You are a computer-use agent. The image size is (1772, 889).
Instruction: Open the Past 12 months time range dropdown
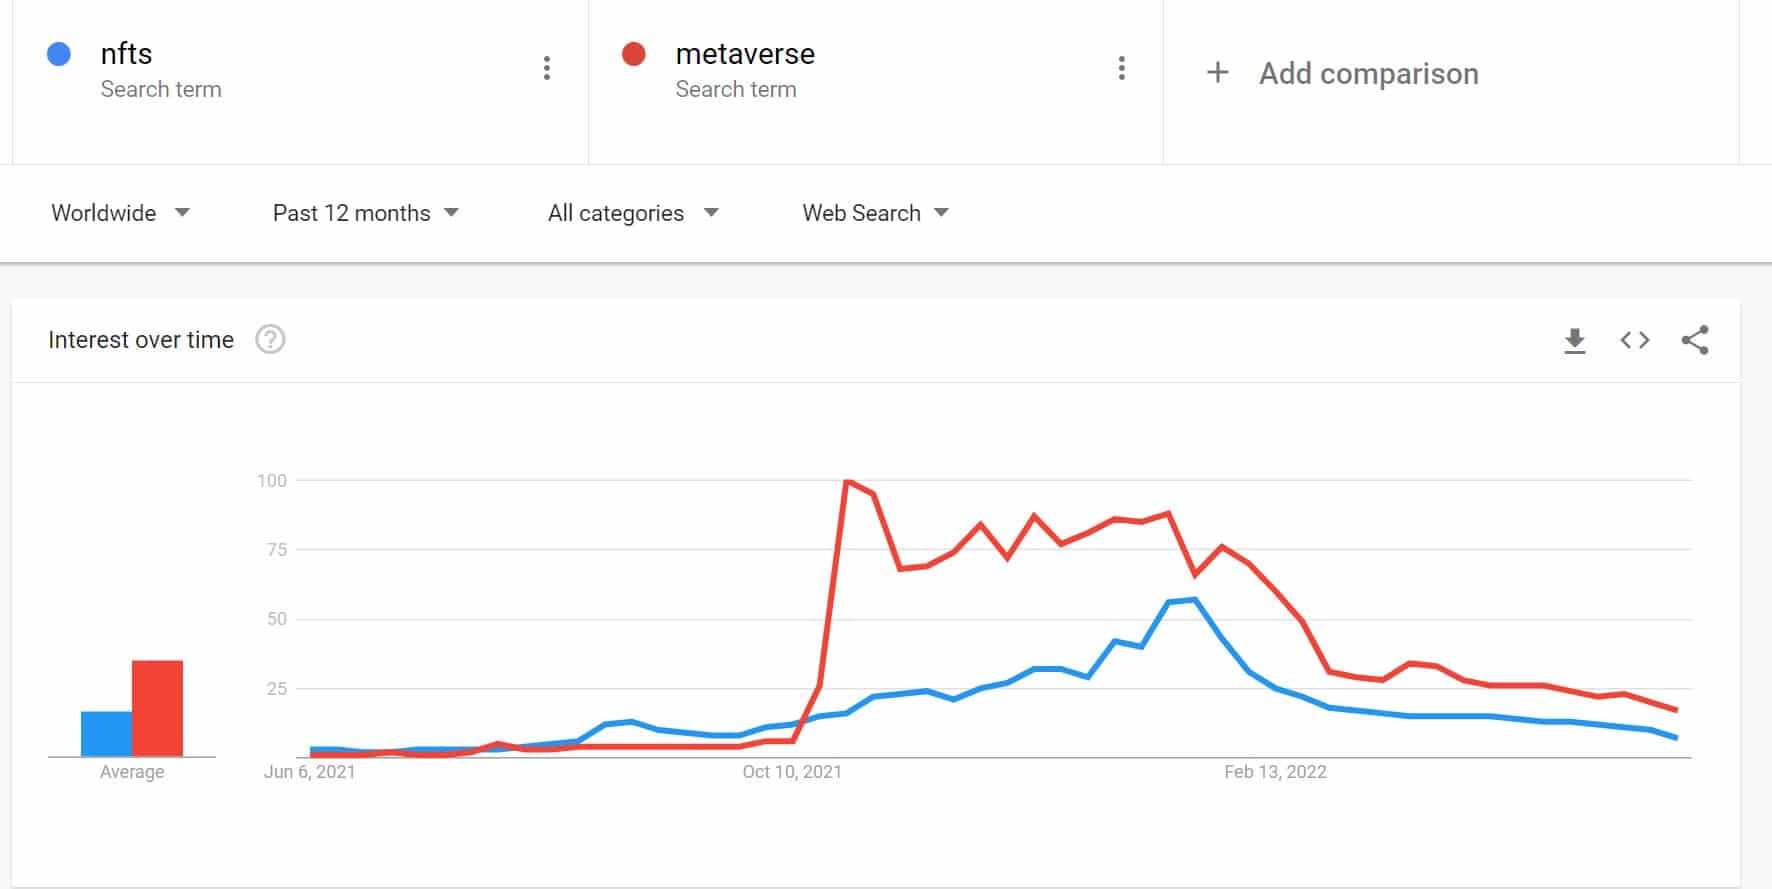[x=366, y=213]
